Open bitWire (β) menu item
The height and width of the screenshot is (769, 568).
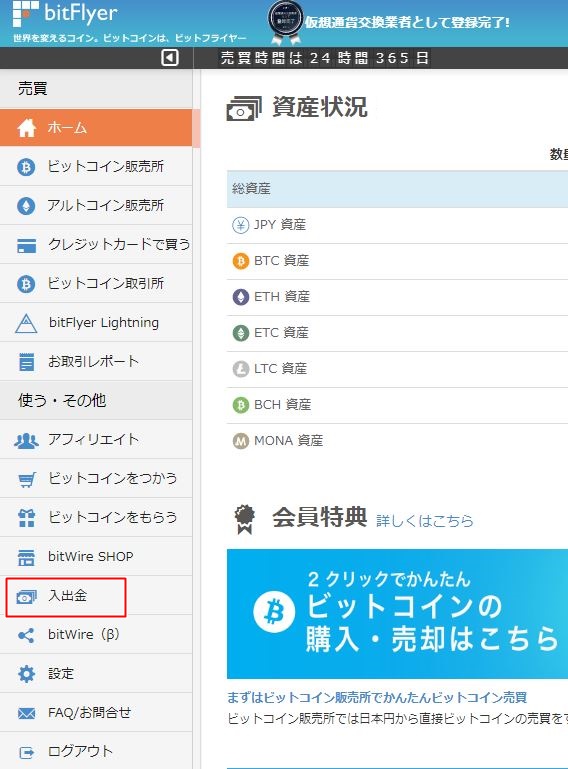pos(96,635)
